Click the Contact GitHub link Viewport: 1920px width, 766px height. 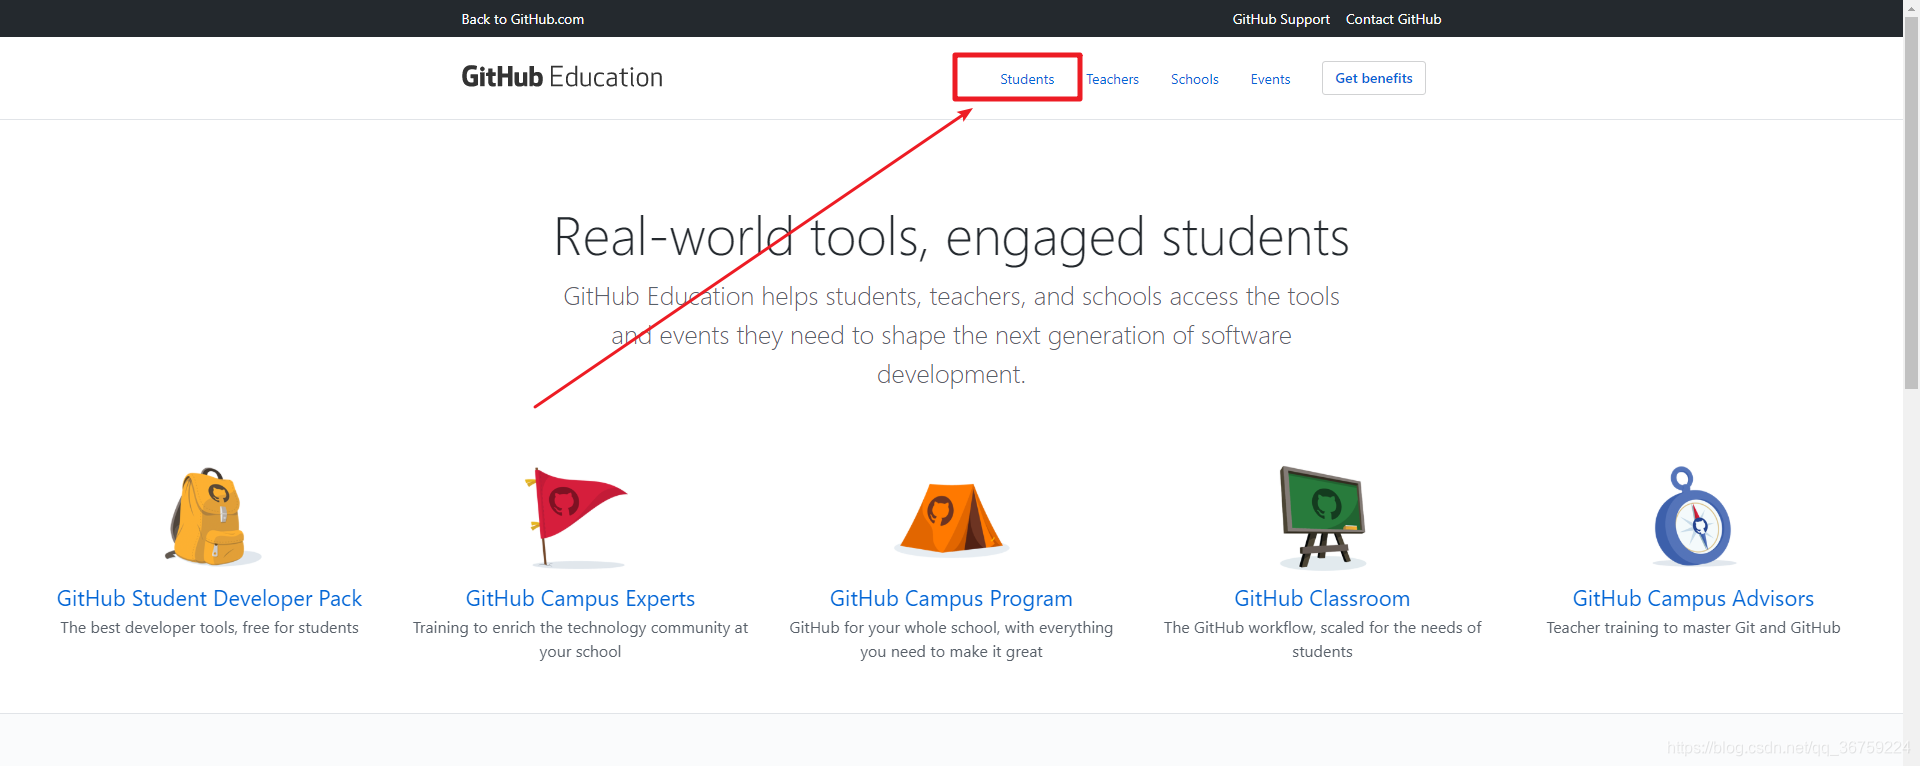(x=1393, y=19)
